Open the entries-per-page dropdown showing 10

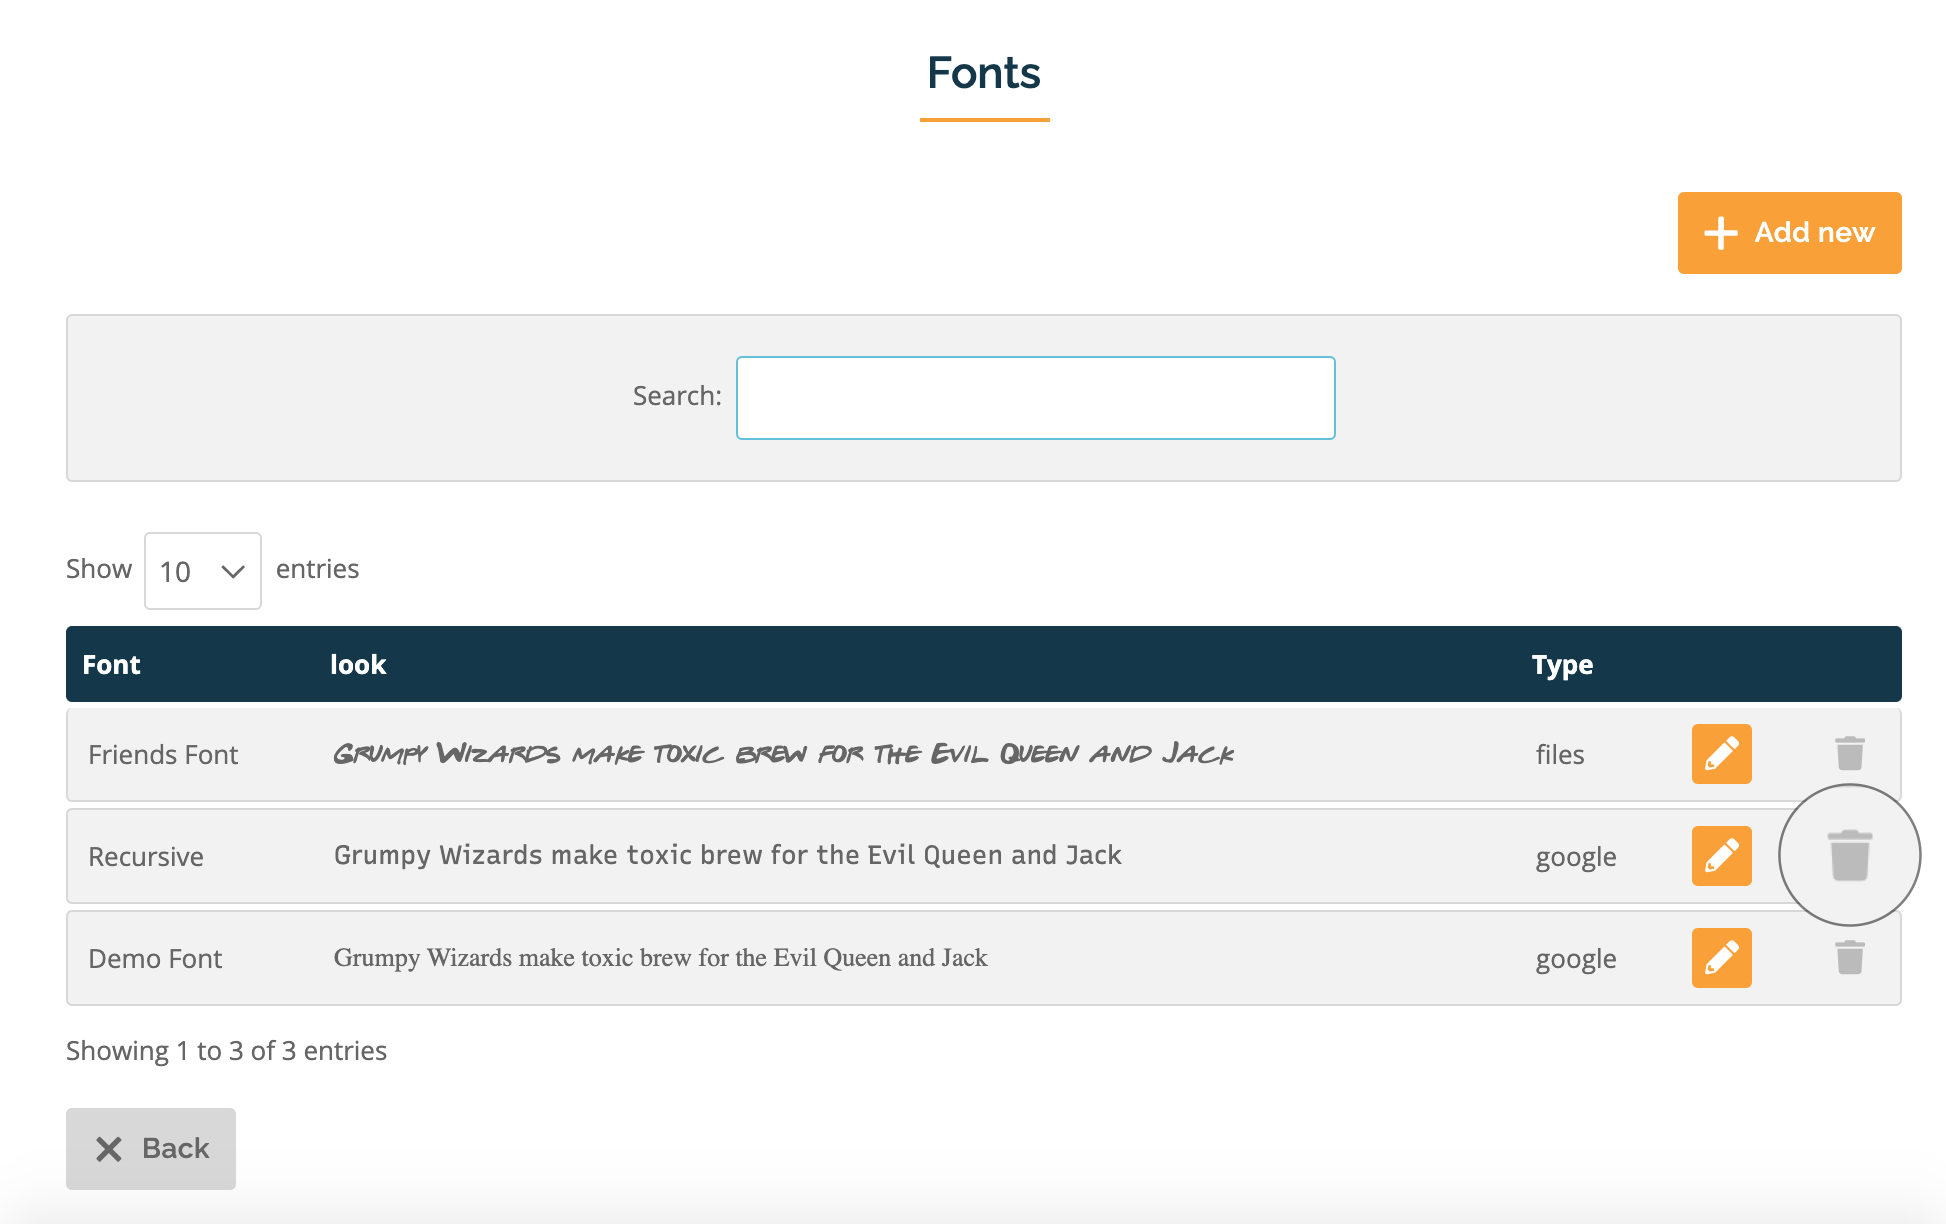[203, 571]
